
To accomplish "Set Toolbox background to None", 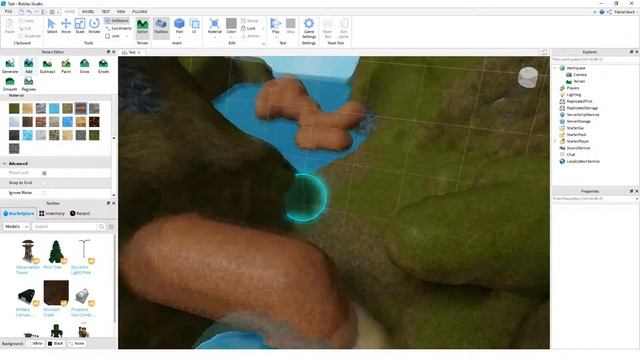I will 77,344.
